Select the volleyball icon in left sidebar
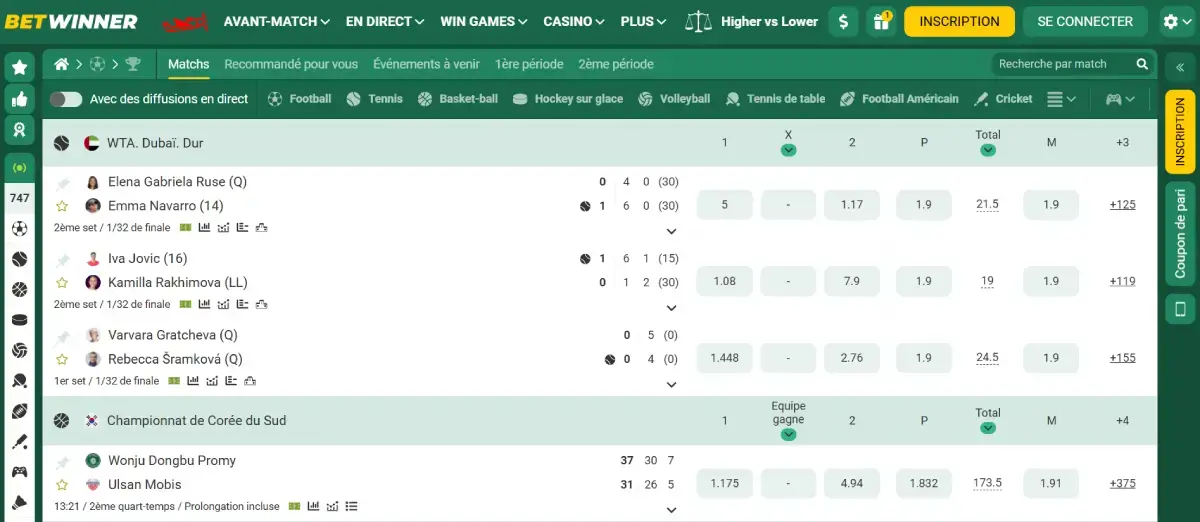 (19, 351)
